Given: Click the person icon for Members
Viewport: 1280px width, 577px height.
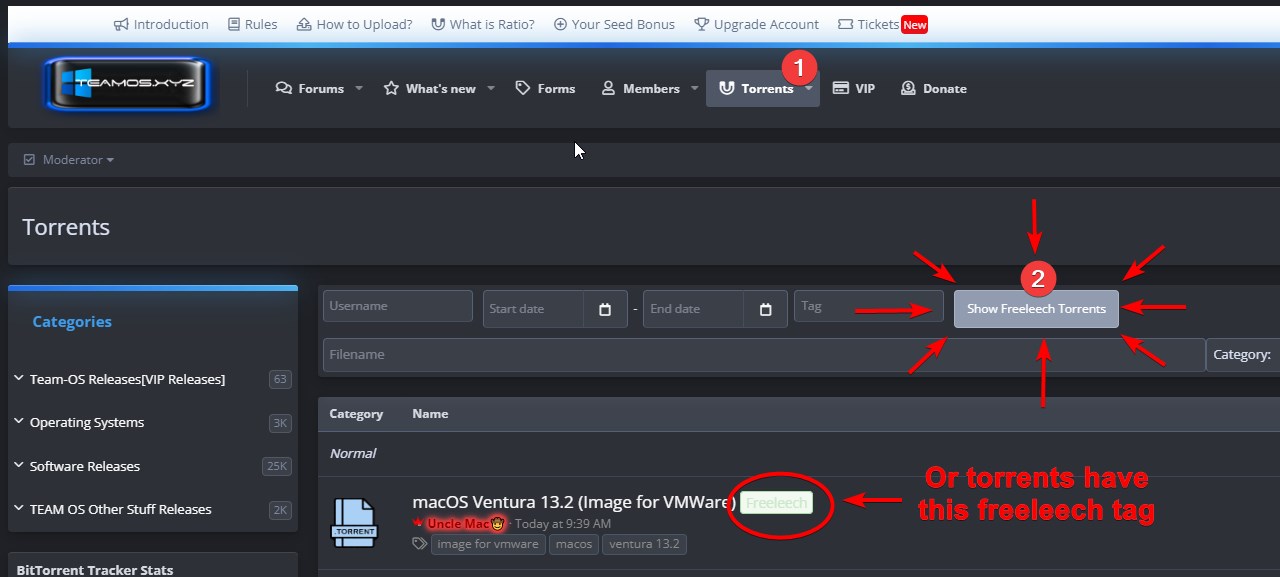Looking at the screenshot, I should 608,88.
